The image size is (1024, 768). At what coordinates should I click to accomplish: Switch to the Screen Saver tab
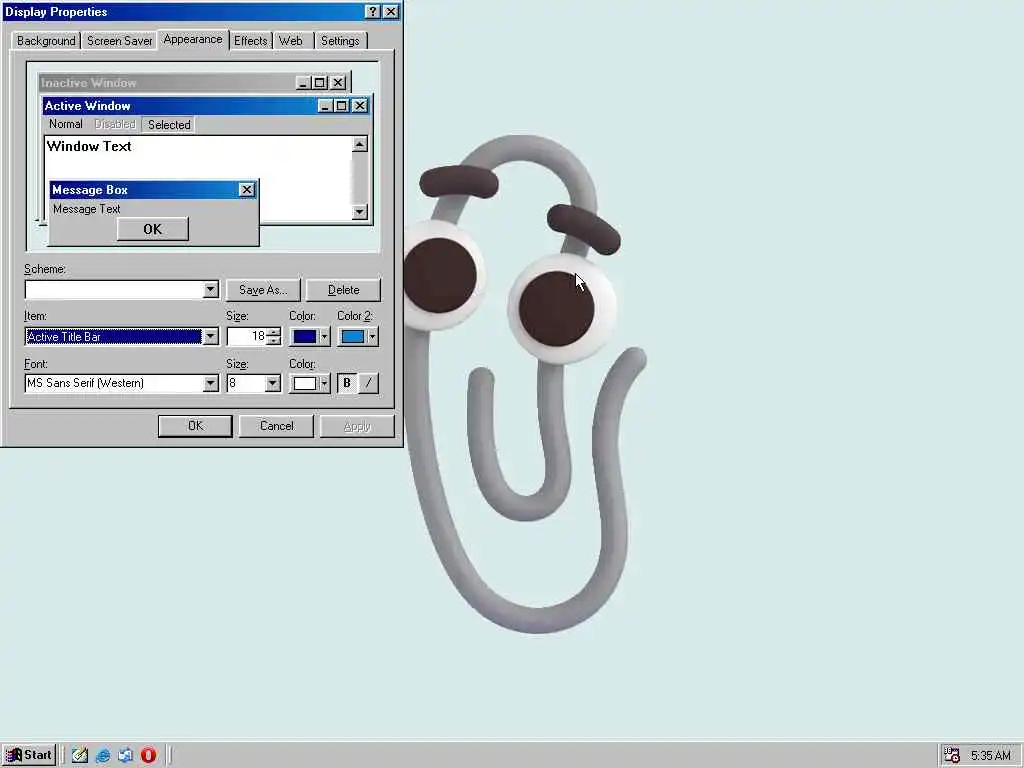[x=120, y=40]
